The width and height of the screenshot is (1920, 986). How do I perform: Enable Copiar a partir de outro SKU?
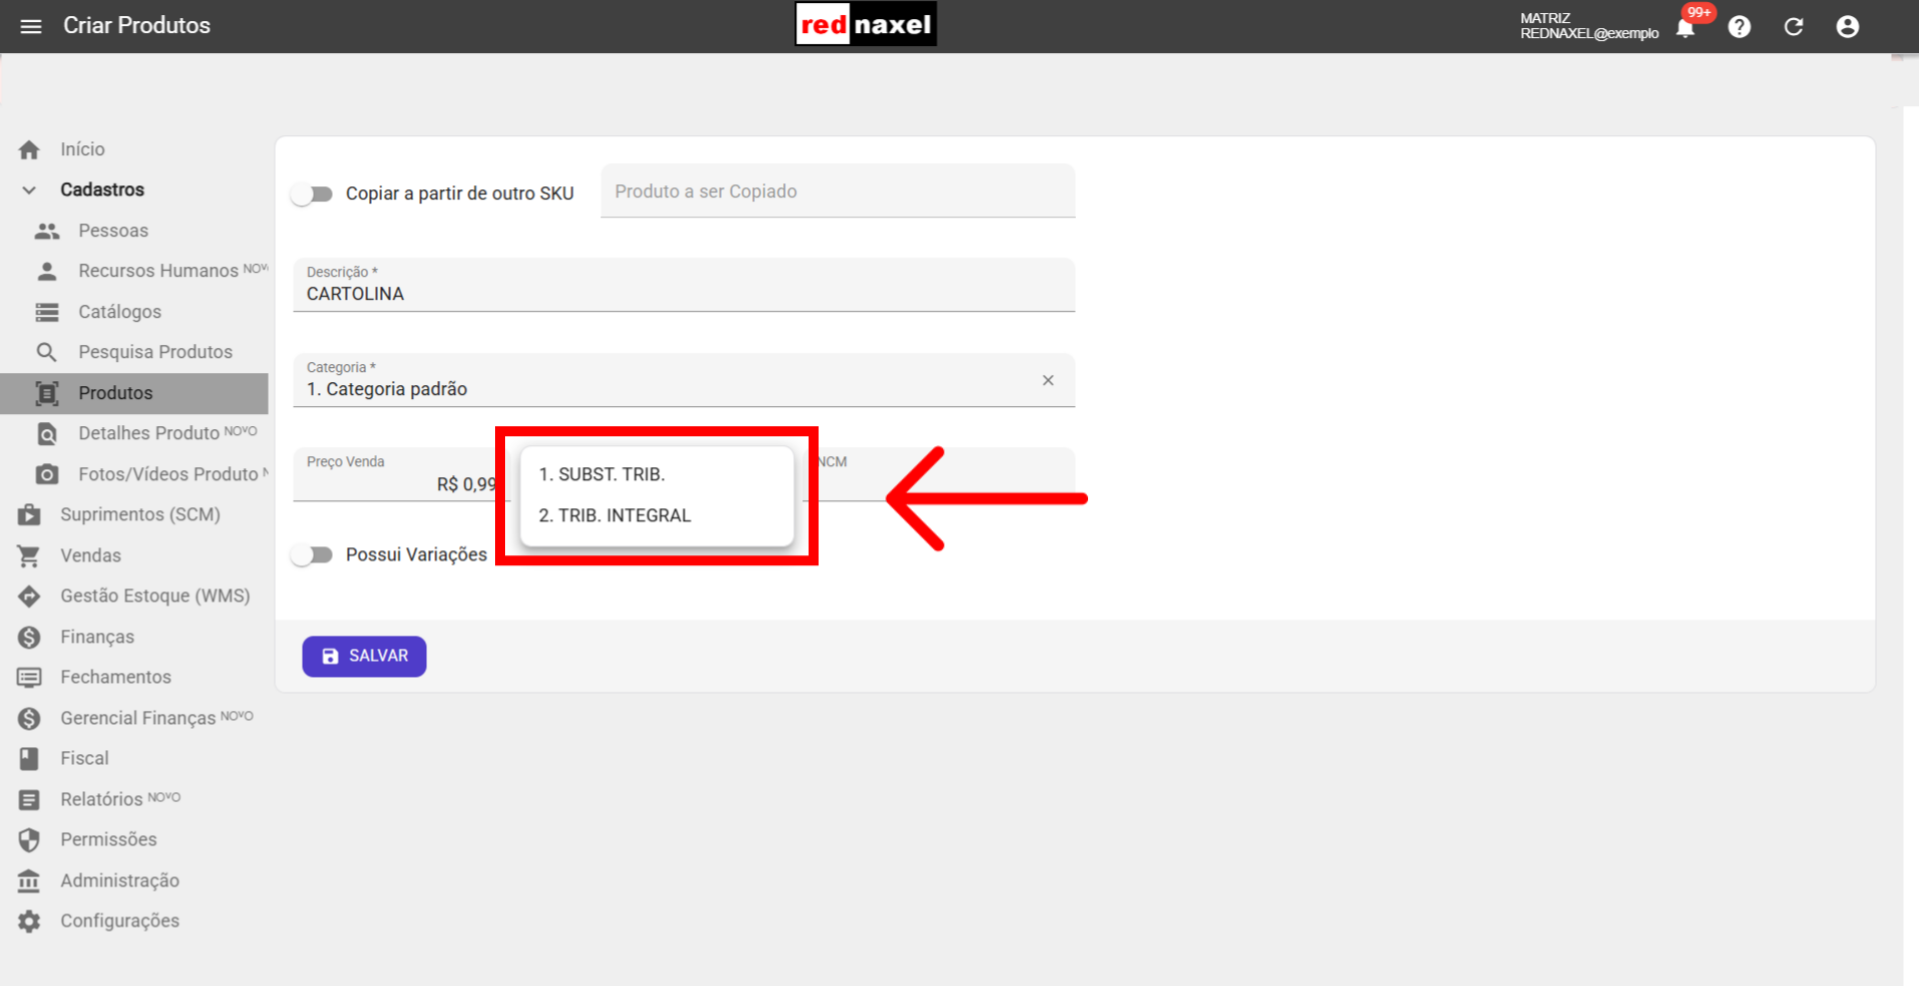(x=312, y=194)
